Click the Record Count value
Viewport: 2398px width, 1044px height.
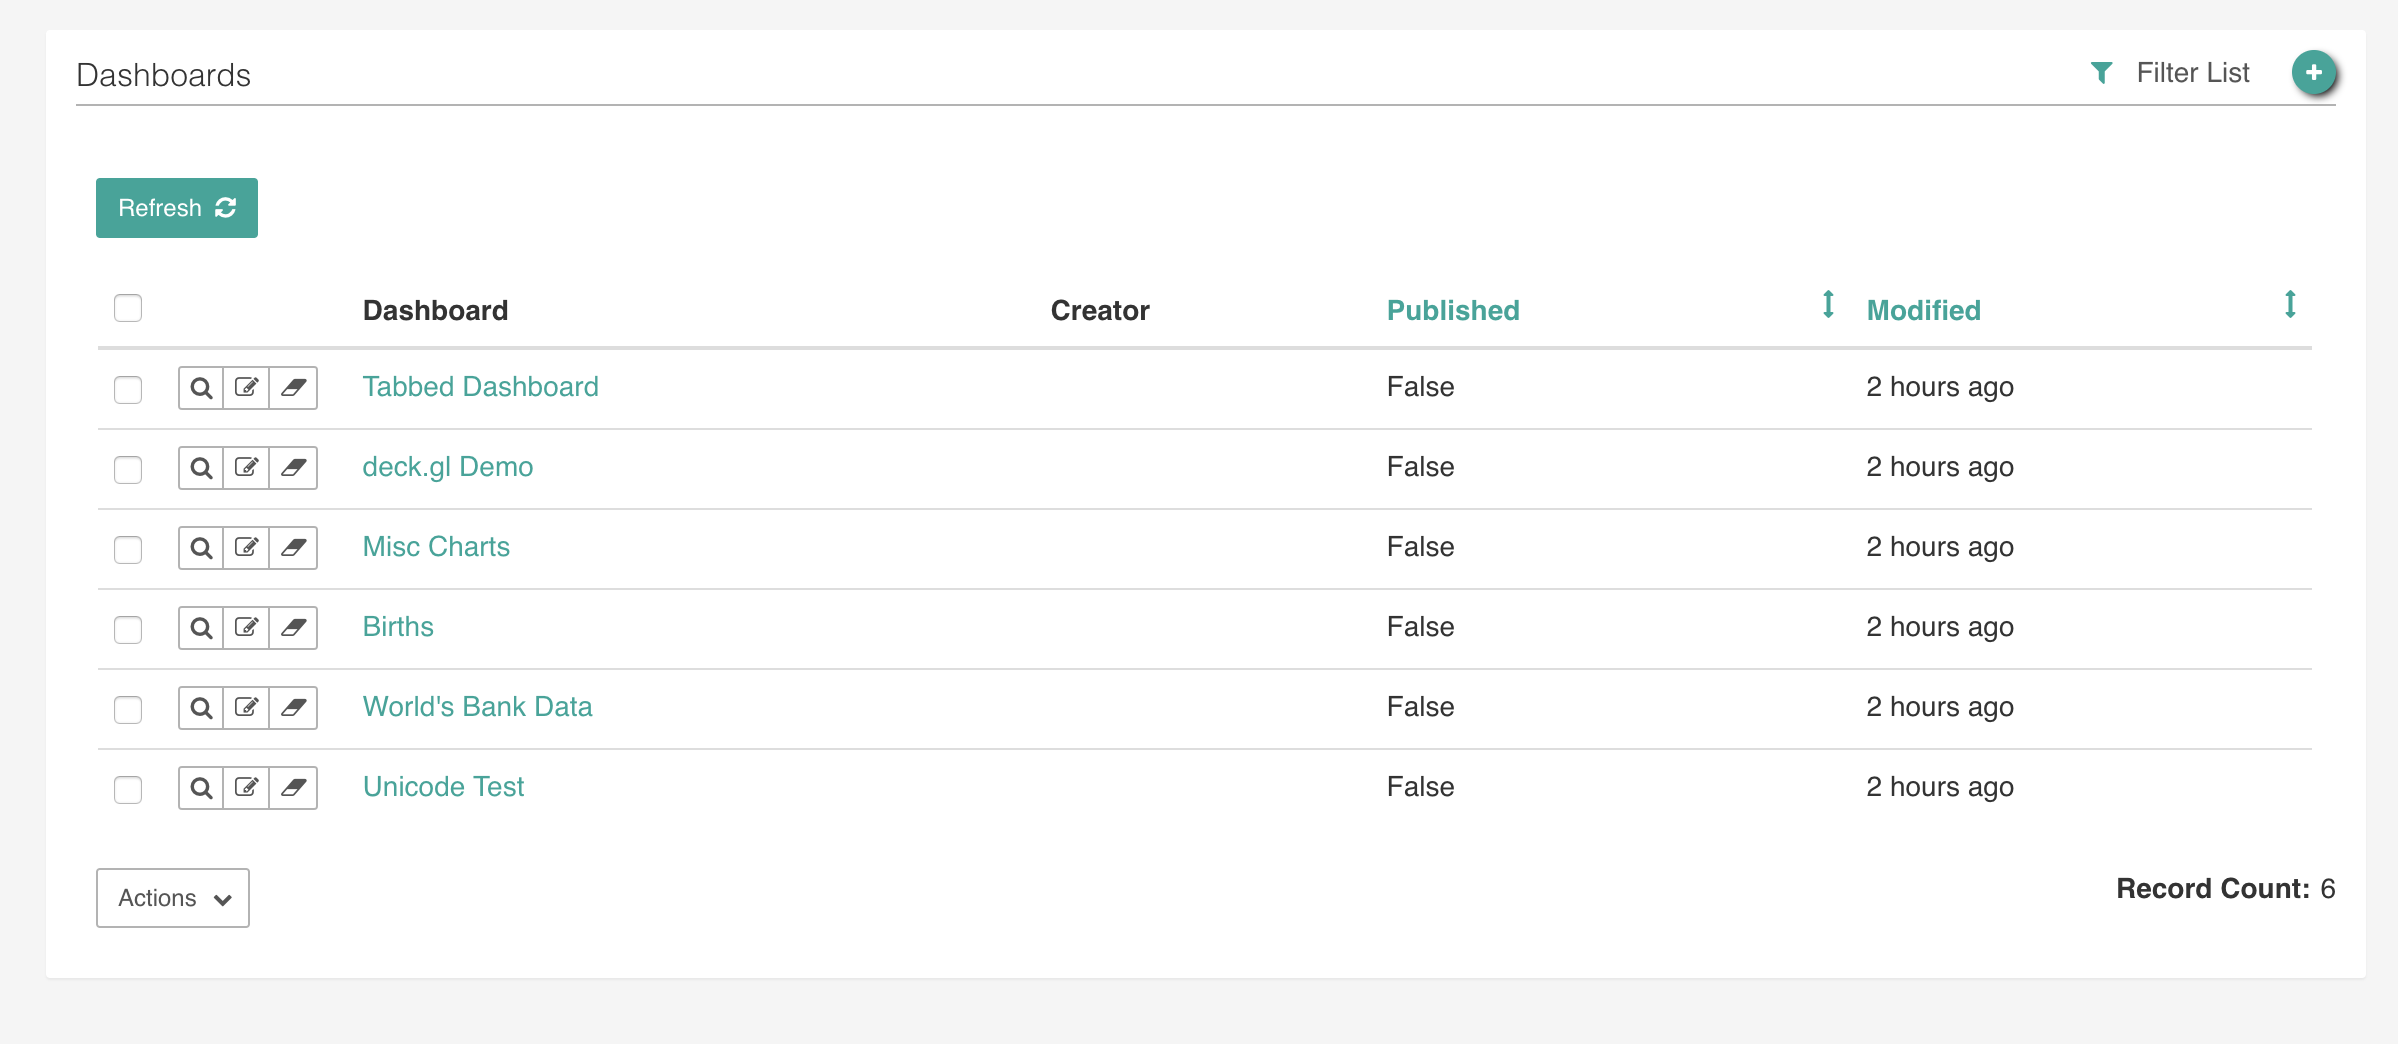pyautogui.click(x=2329, y=888)
